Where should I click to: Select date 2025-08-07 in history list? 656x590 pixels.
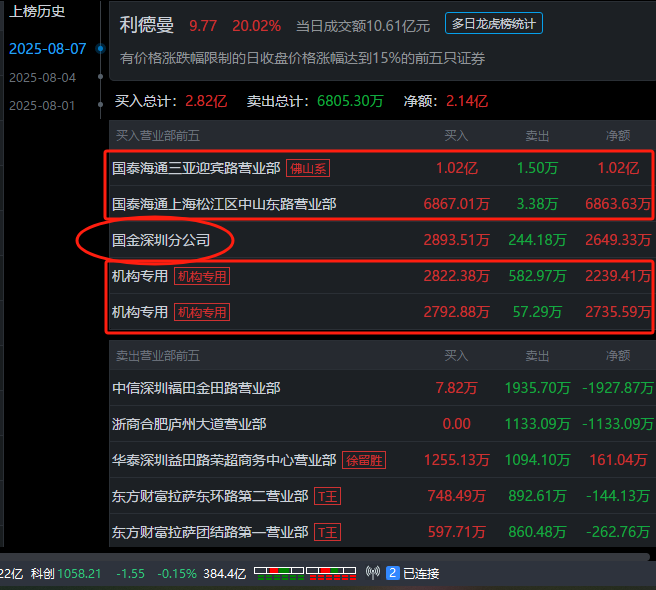[48, 49]
